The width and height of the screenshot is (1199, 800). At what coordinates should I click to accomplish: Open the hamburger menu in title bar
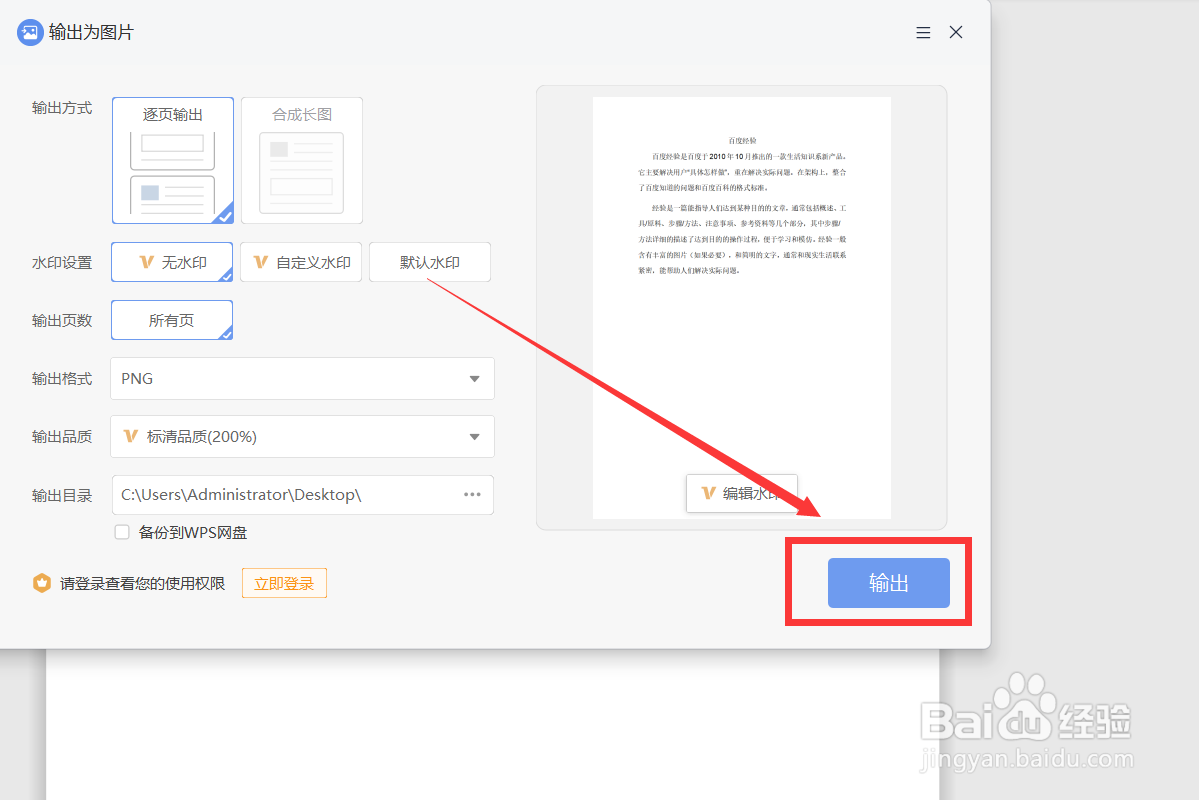923,32
